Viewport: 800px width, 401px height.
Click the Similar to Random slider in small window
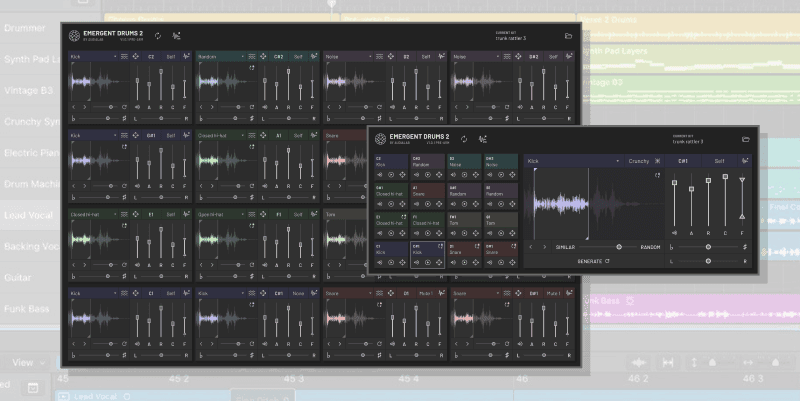608,247
